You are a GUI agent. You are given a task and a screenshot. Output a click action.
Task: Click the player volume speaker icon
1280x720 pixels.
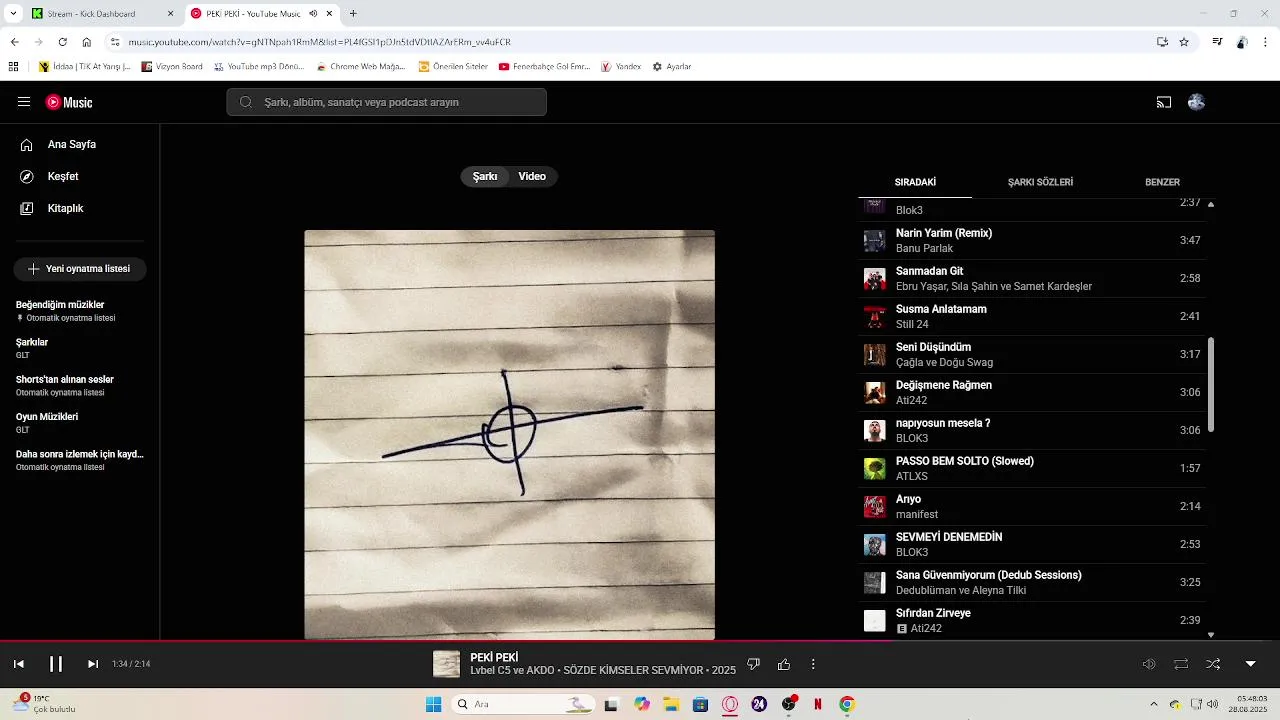(x=1149, y=664)
